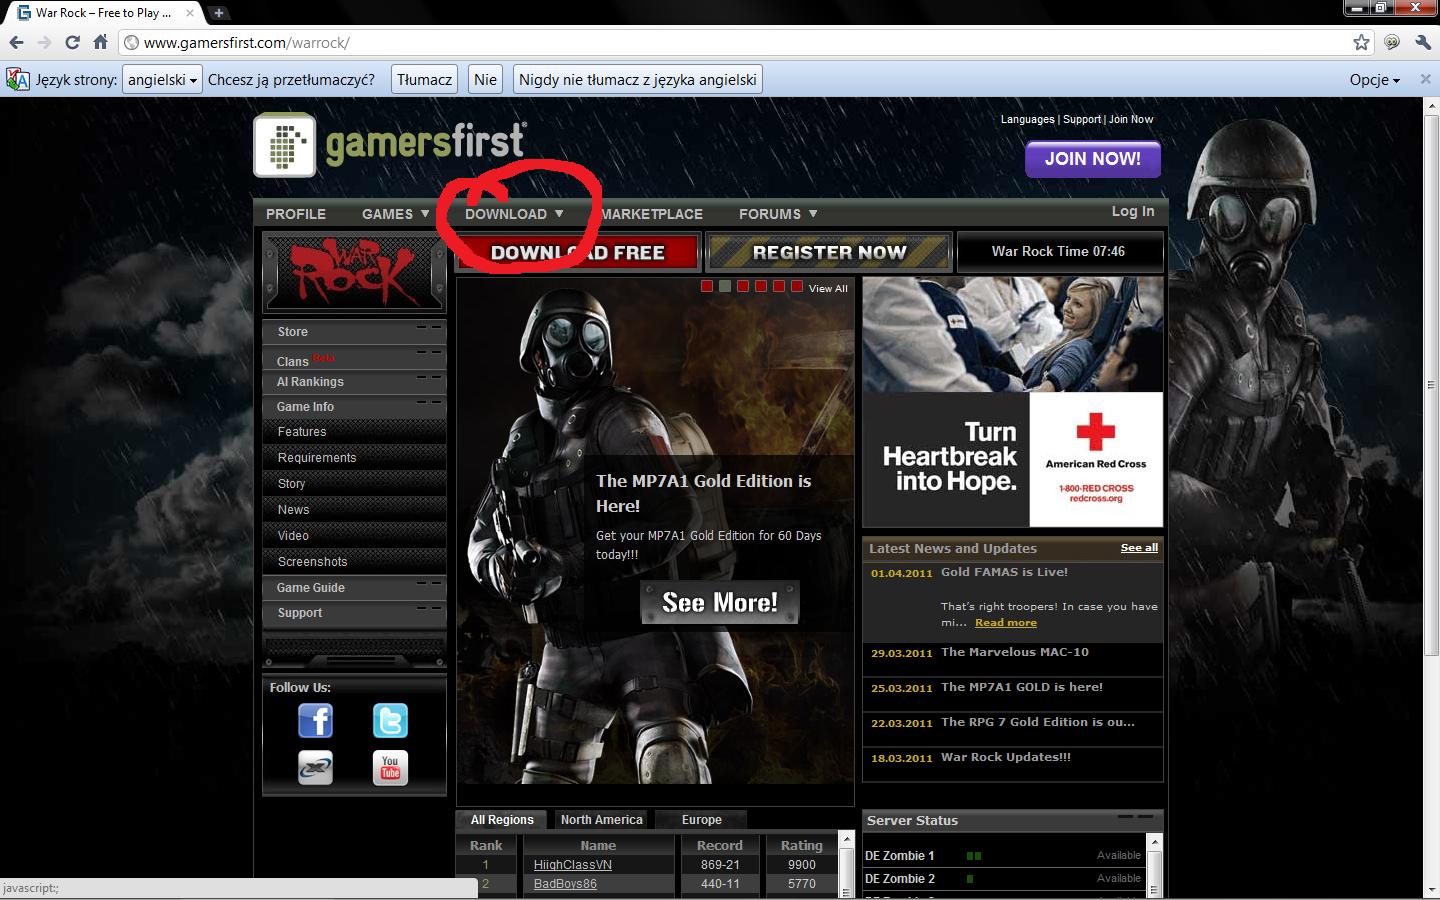Open player BadBoys86 in rankings

[x=565, y=884]
